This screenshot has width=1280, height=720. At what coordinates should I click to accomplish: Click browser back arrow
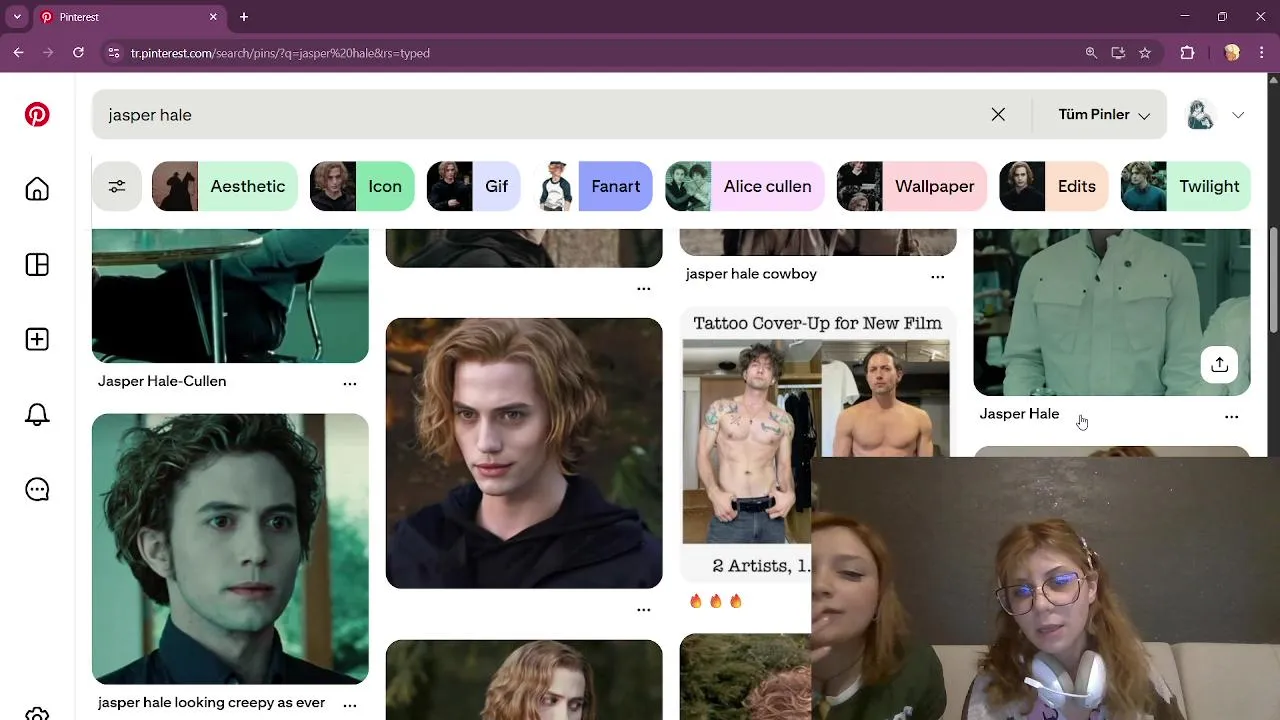pos(18,53)
